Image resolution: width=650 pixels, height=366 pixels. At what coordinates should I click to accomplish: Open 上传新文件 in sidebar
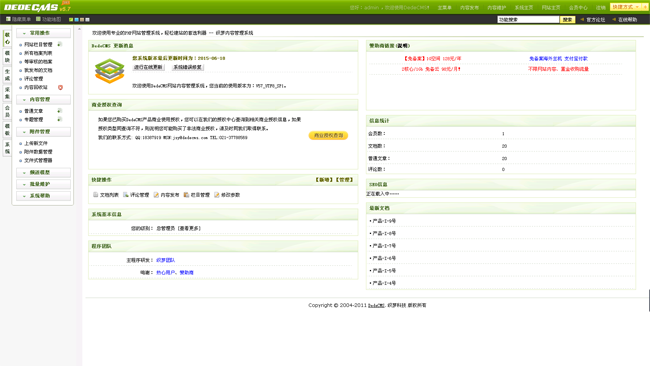(36, 143)
